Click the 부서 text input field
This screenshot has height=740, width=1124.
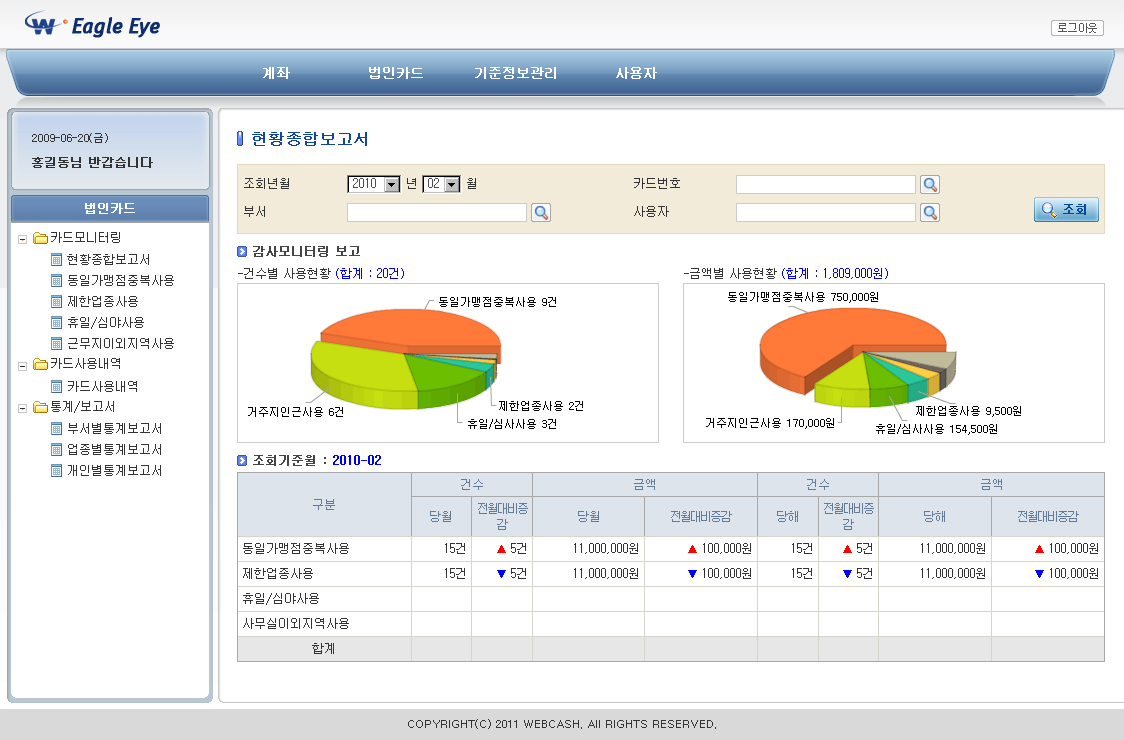436,212
